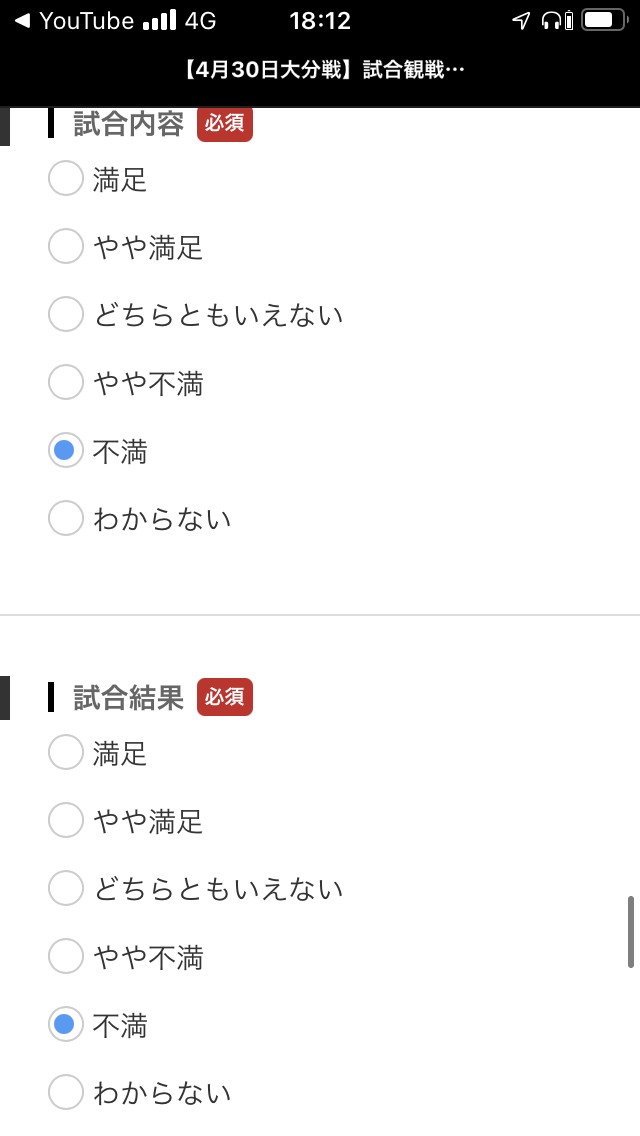Select やや不満 under 試合結果

coord(66,957)
